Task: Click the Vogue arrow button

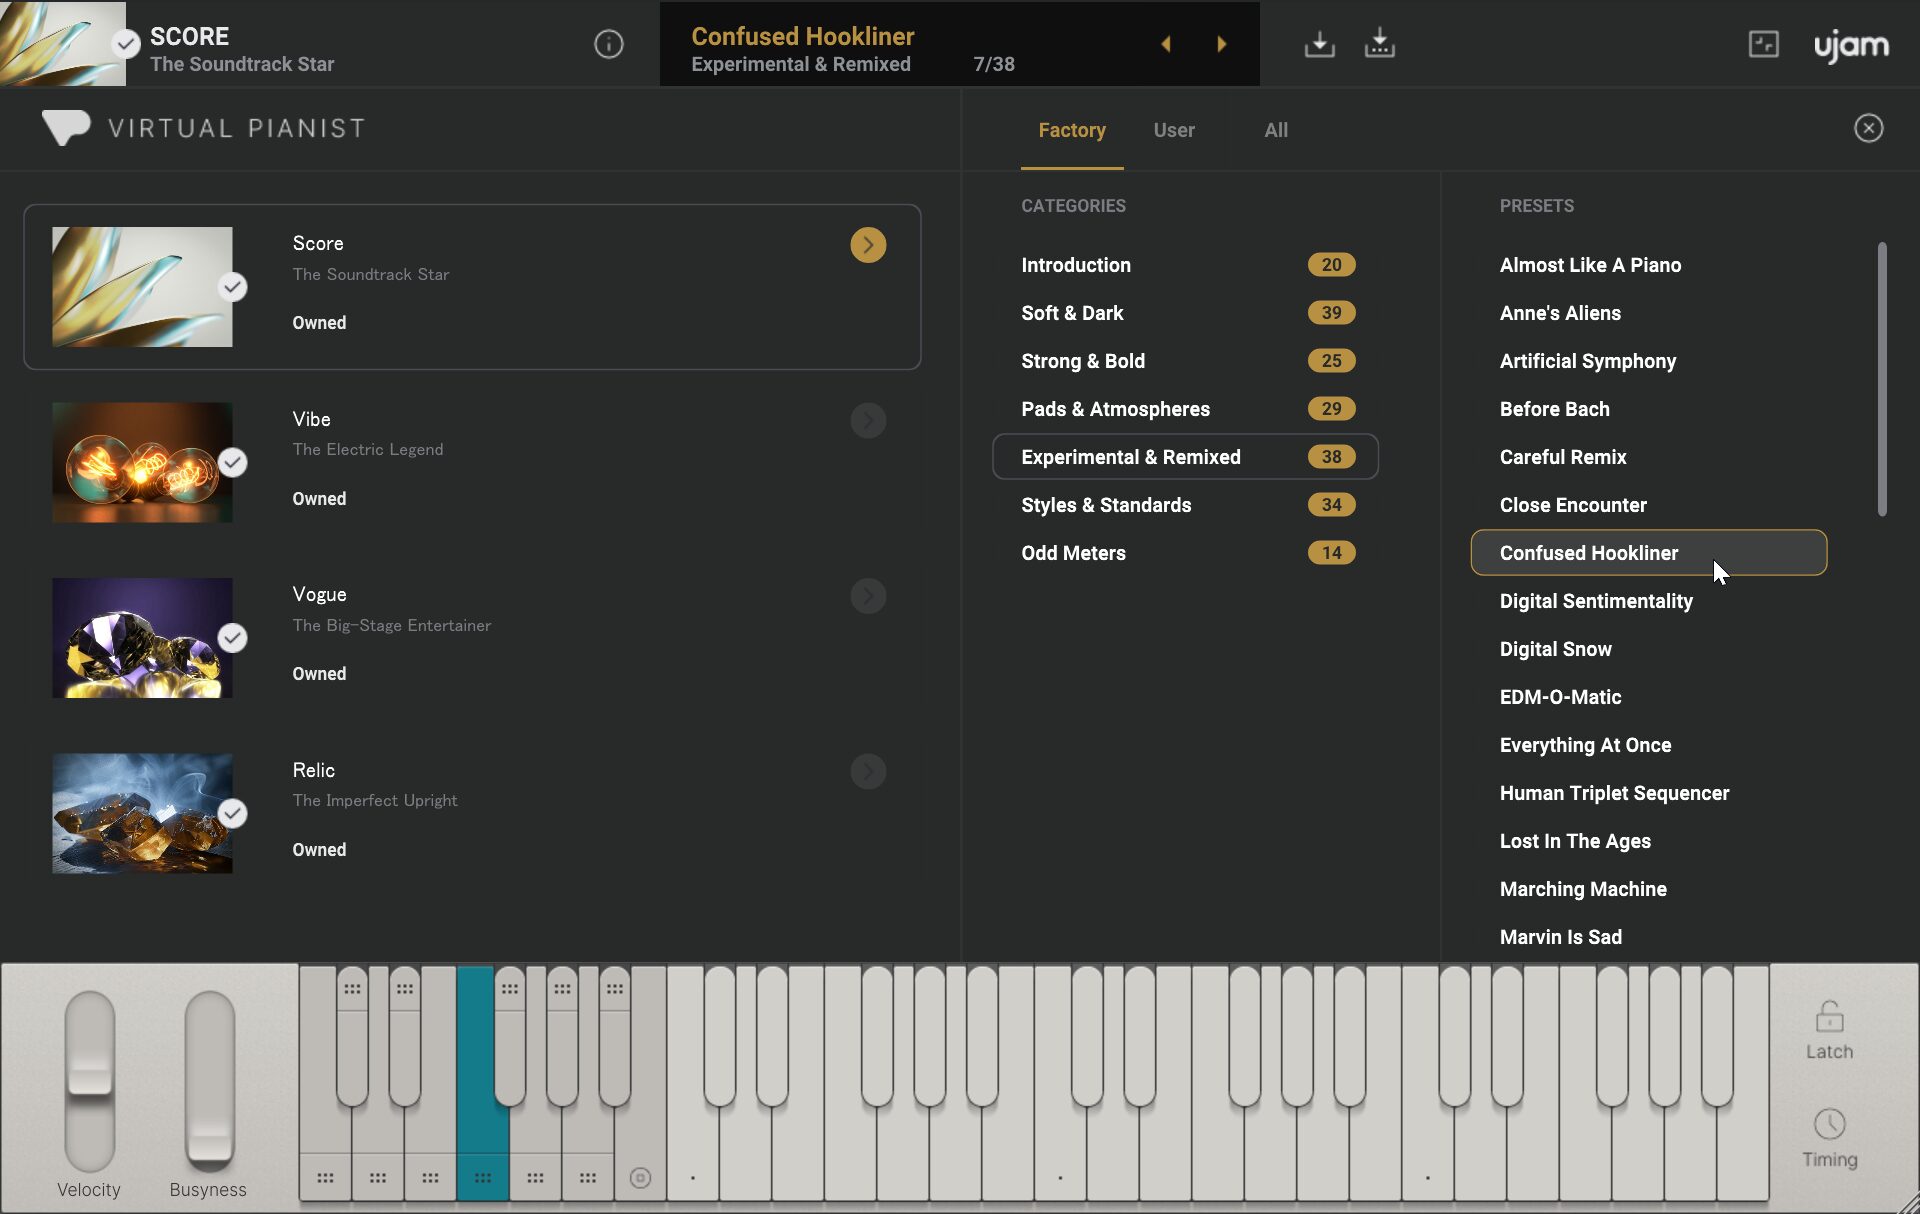Action: coord(868,596)
